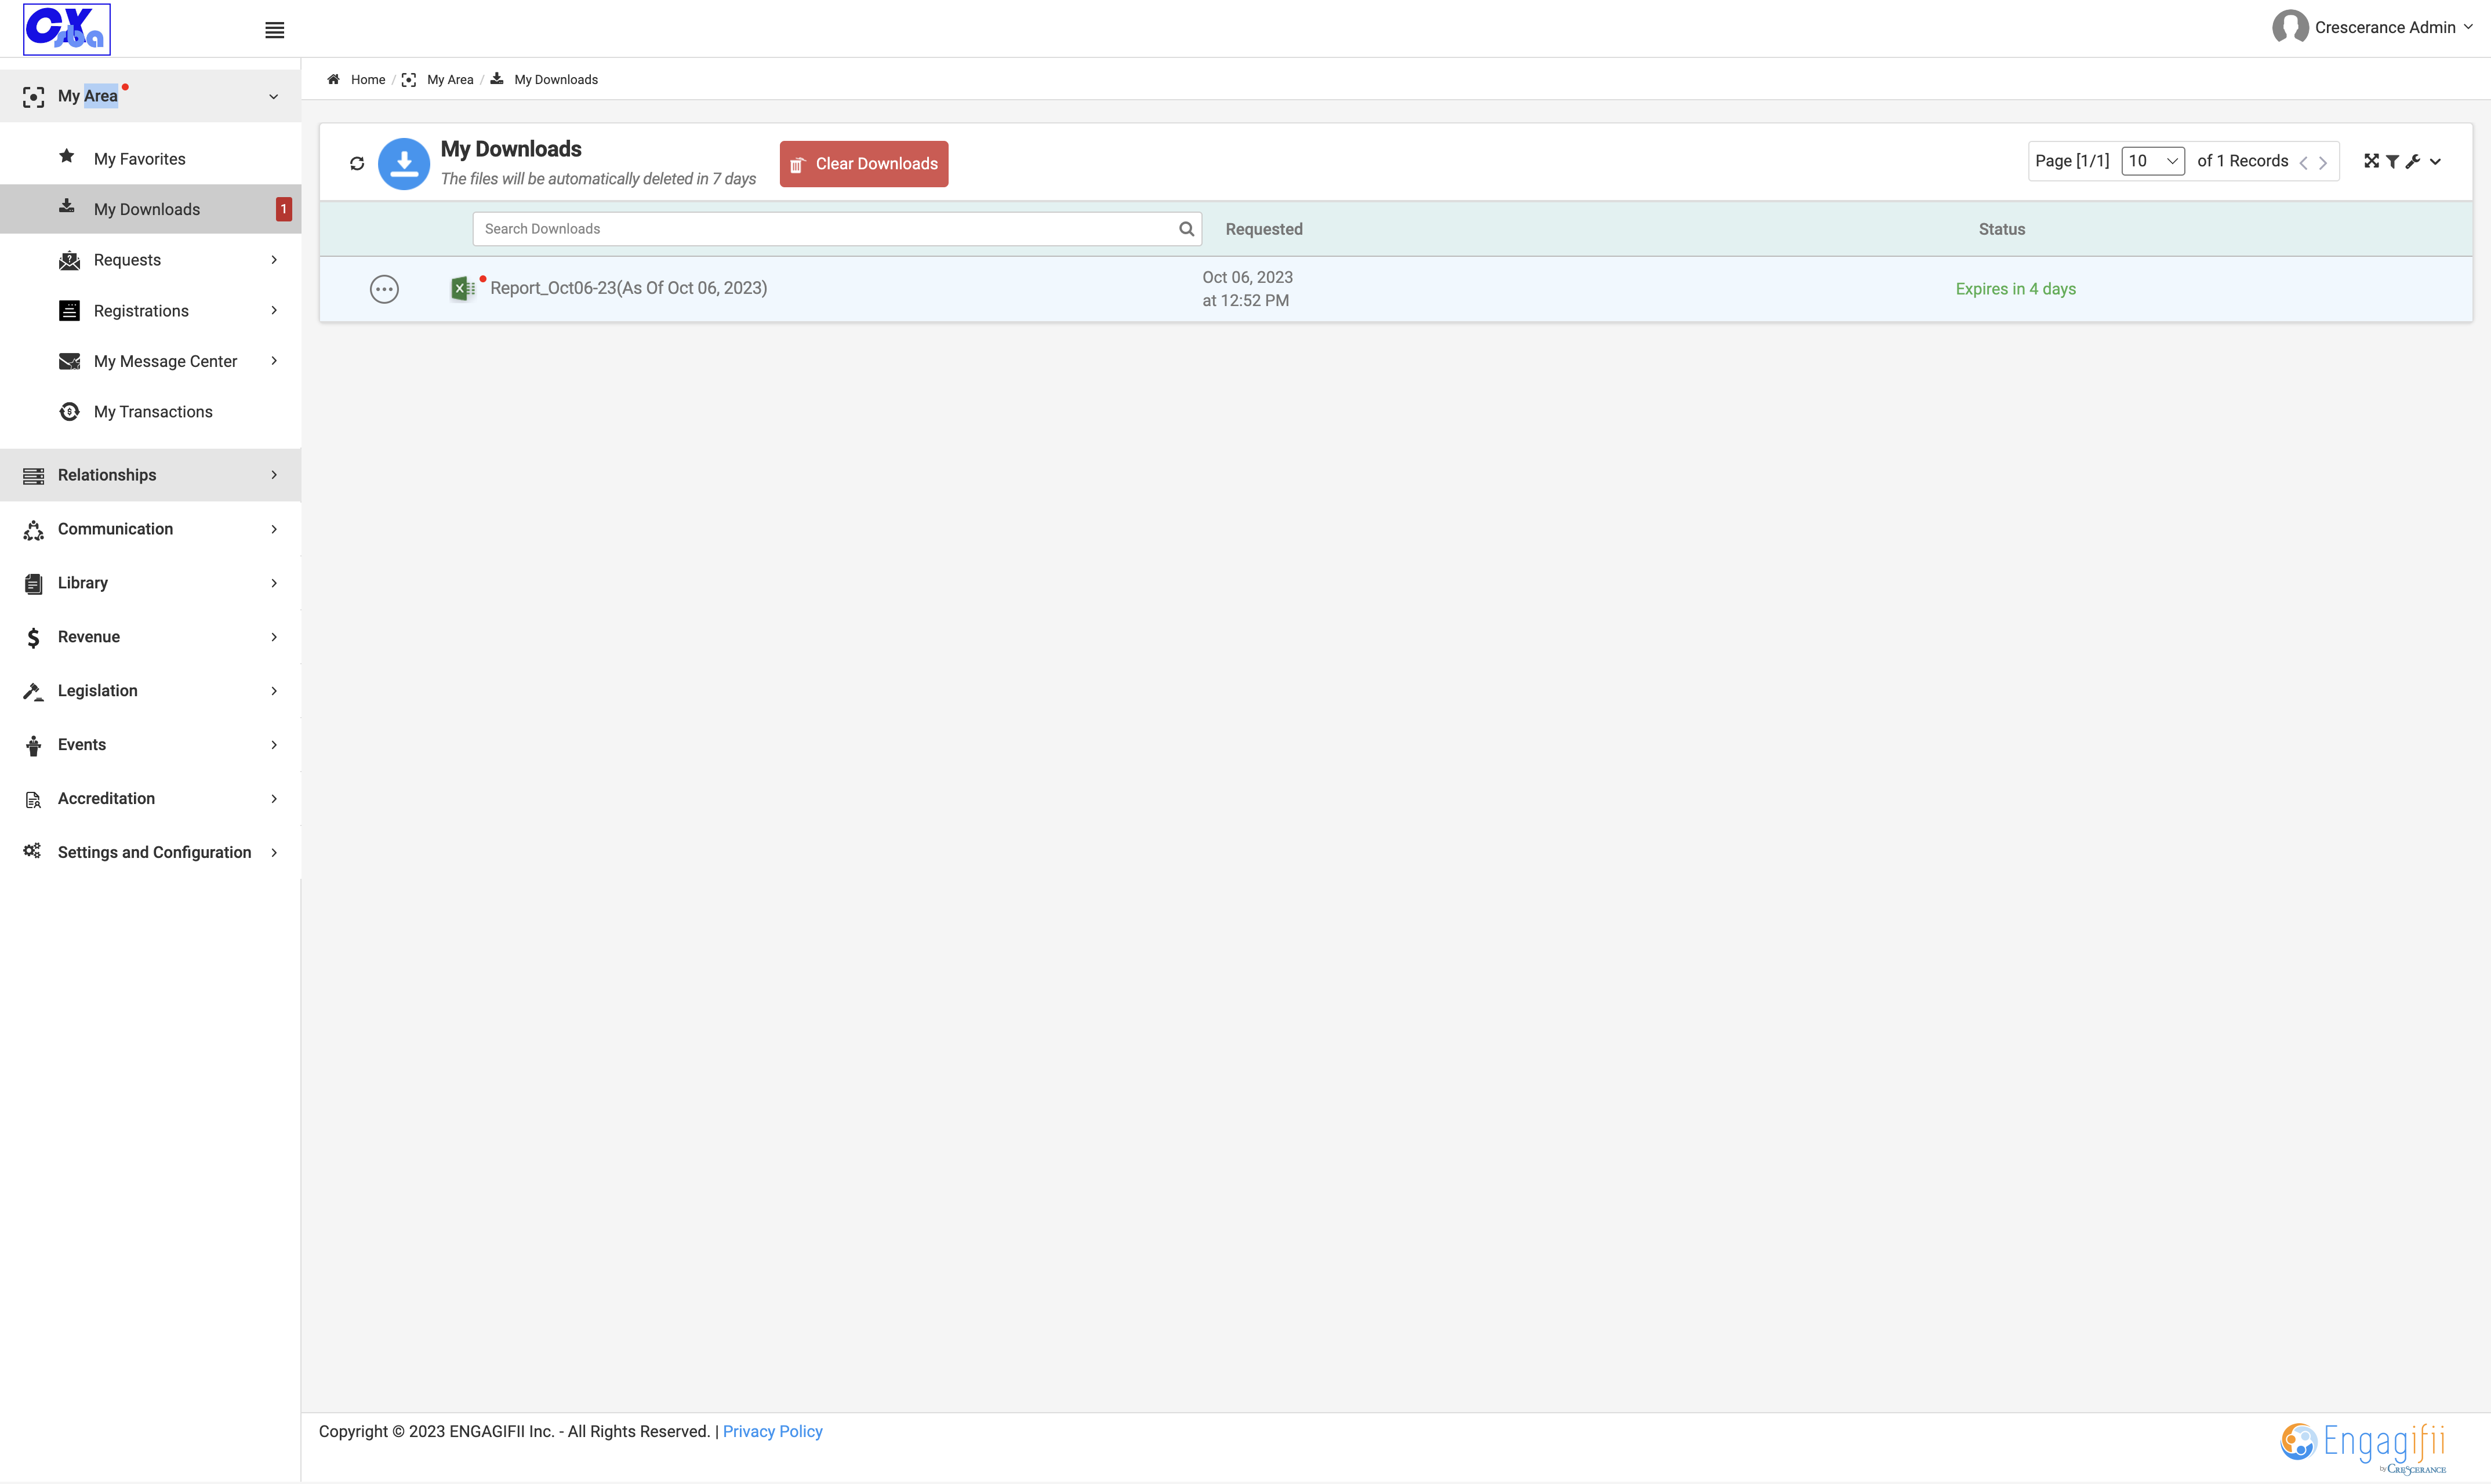Open My Transactions
2491x1484 pixels.
pos(153,412)
